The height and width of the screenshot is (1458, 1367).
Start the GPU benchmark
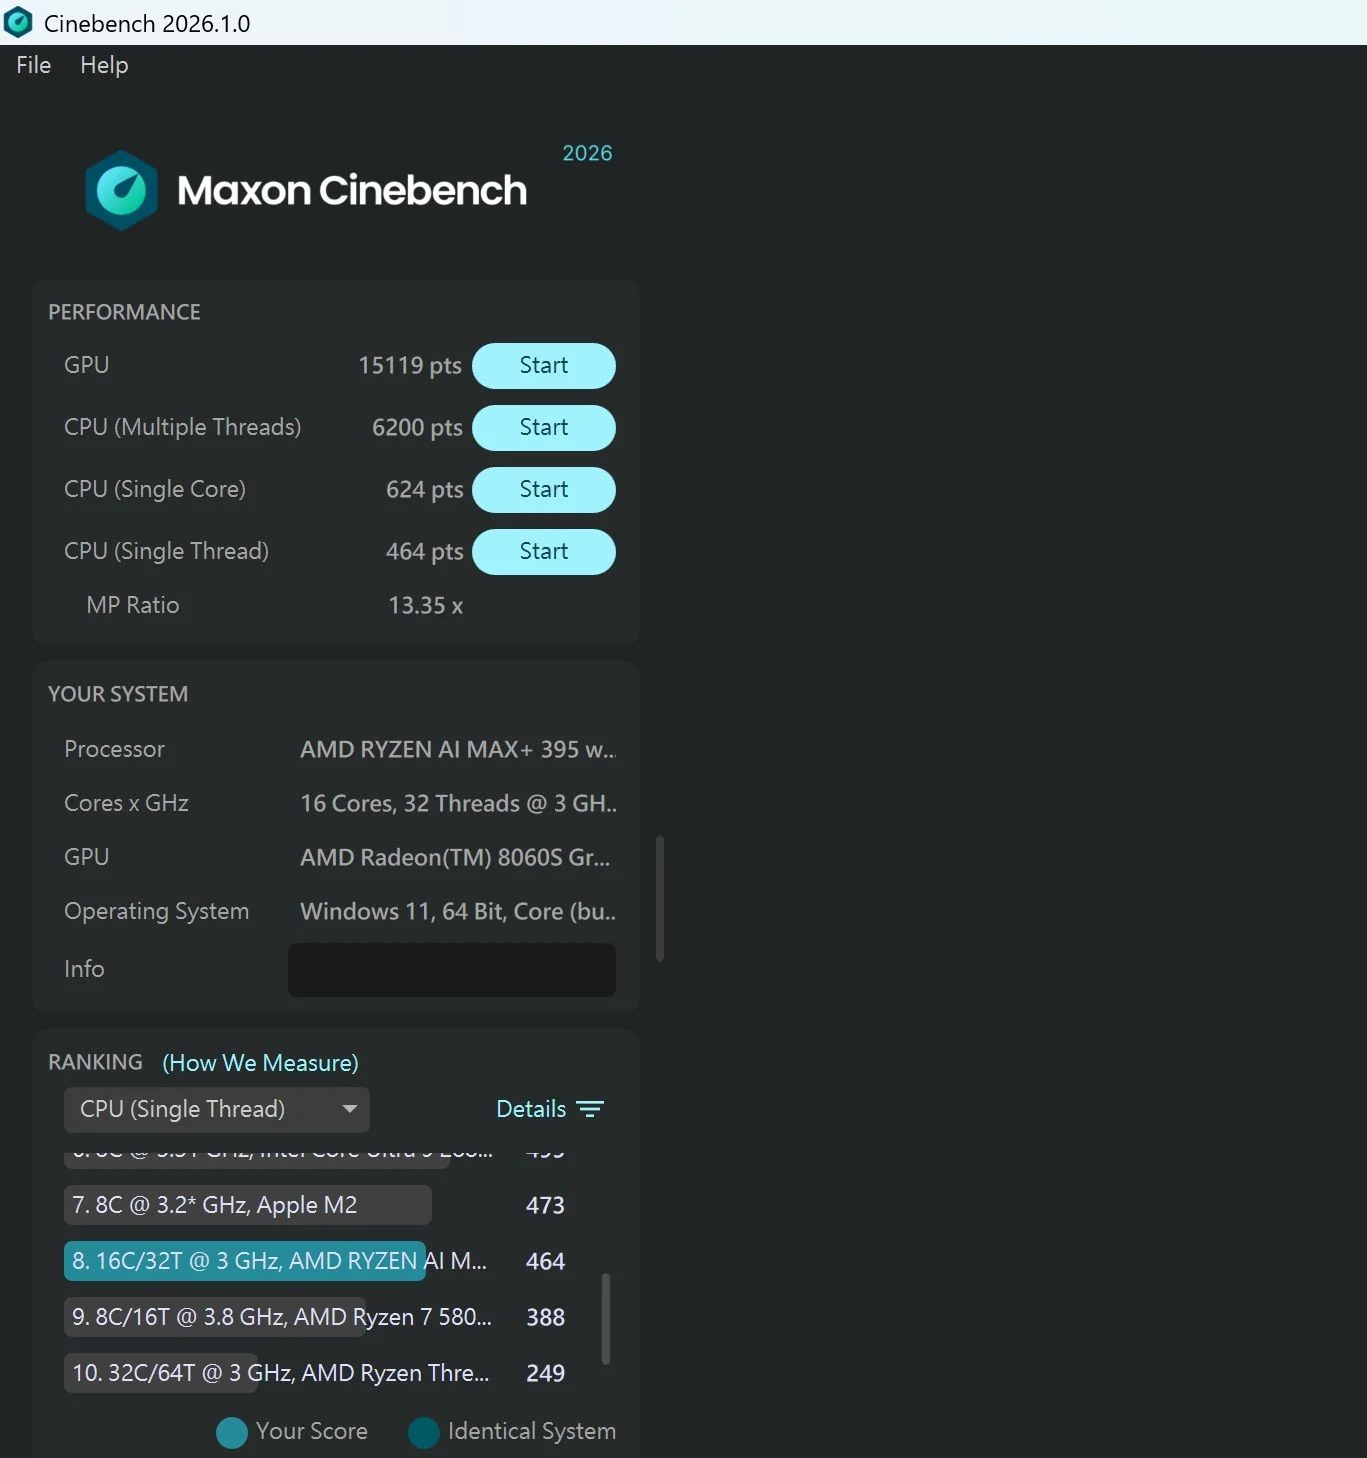pos(544,366)
